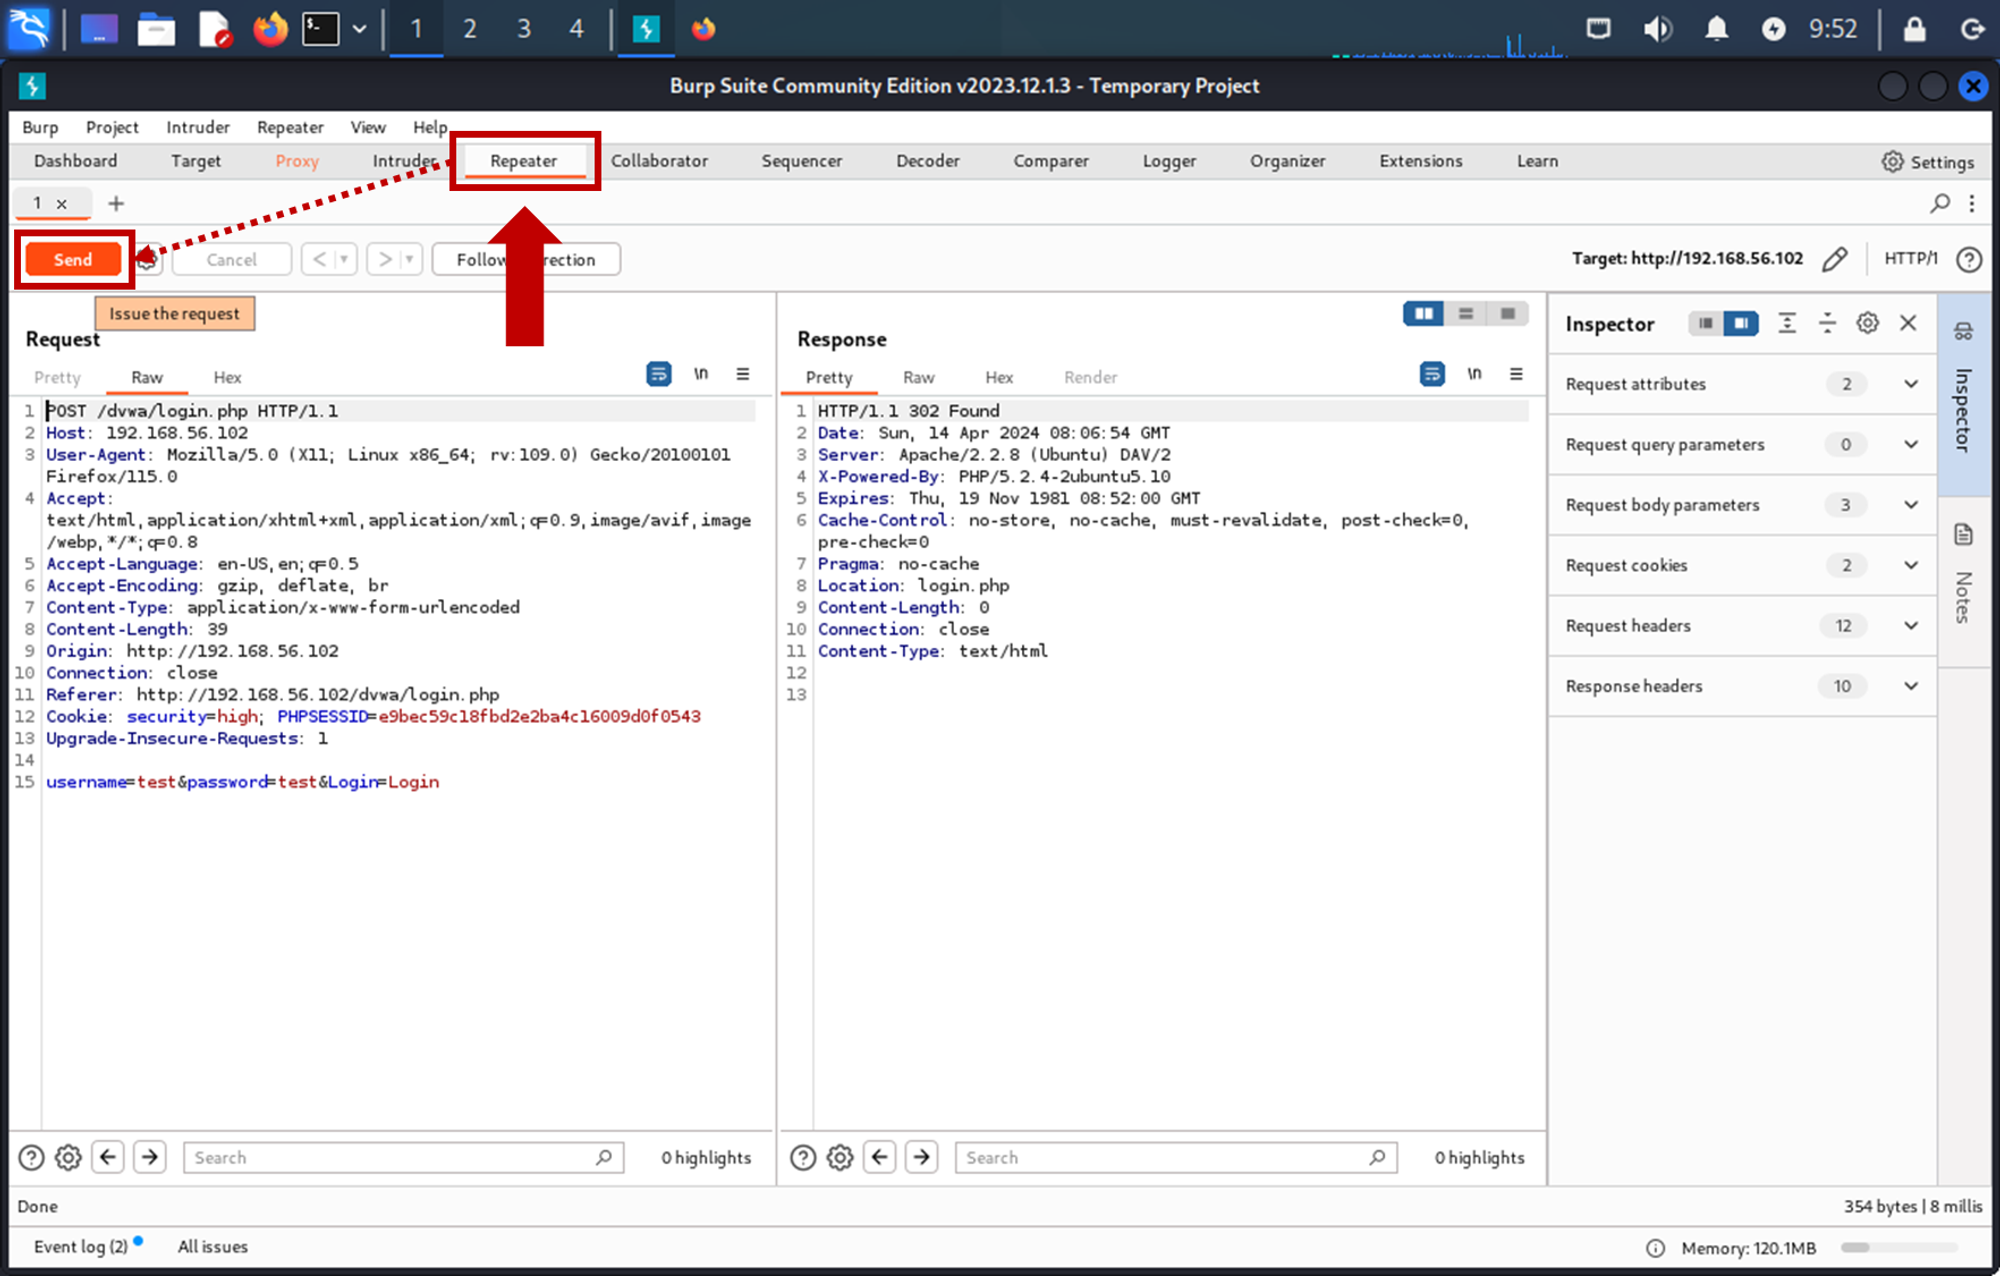Previous match arrow in Response search
The width and height of the screenshot is (2000, 1276).
click(880, 1157)
